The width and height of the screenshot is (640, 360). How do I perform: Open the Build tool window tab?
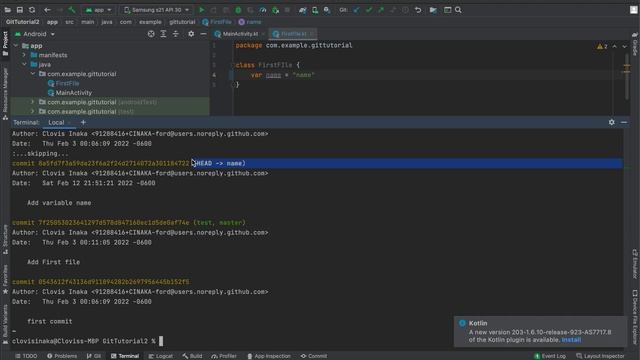(x=193, y=356)
